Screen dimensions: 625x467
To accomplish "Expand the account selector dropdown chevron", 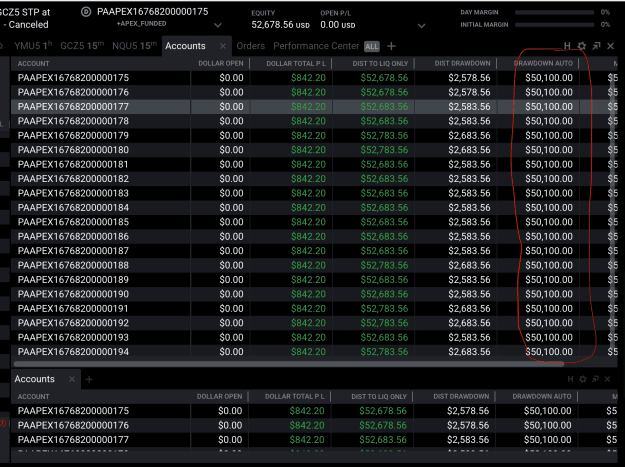I will pyautogui.click(x=218, y=25).
